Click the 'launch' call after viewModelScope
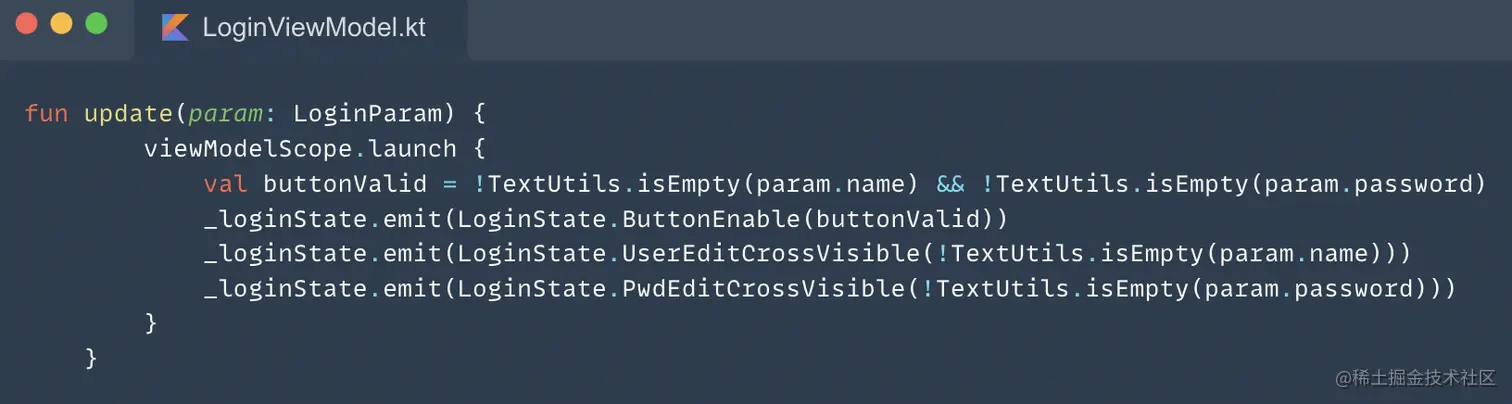The height and width of the screenshot is (404, 1512). tap(412, 149)
